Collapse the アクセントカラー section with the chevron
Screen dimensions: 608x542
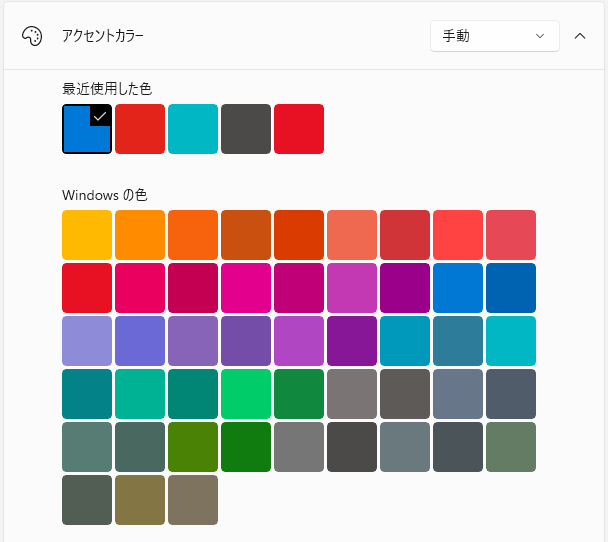tap(580, 36)
